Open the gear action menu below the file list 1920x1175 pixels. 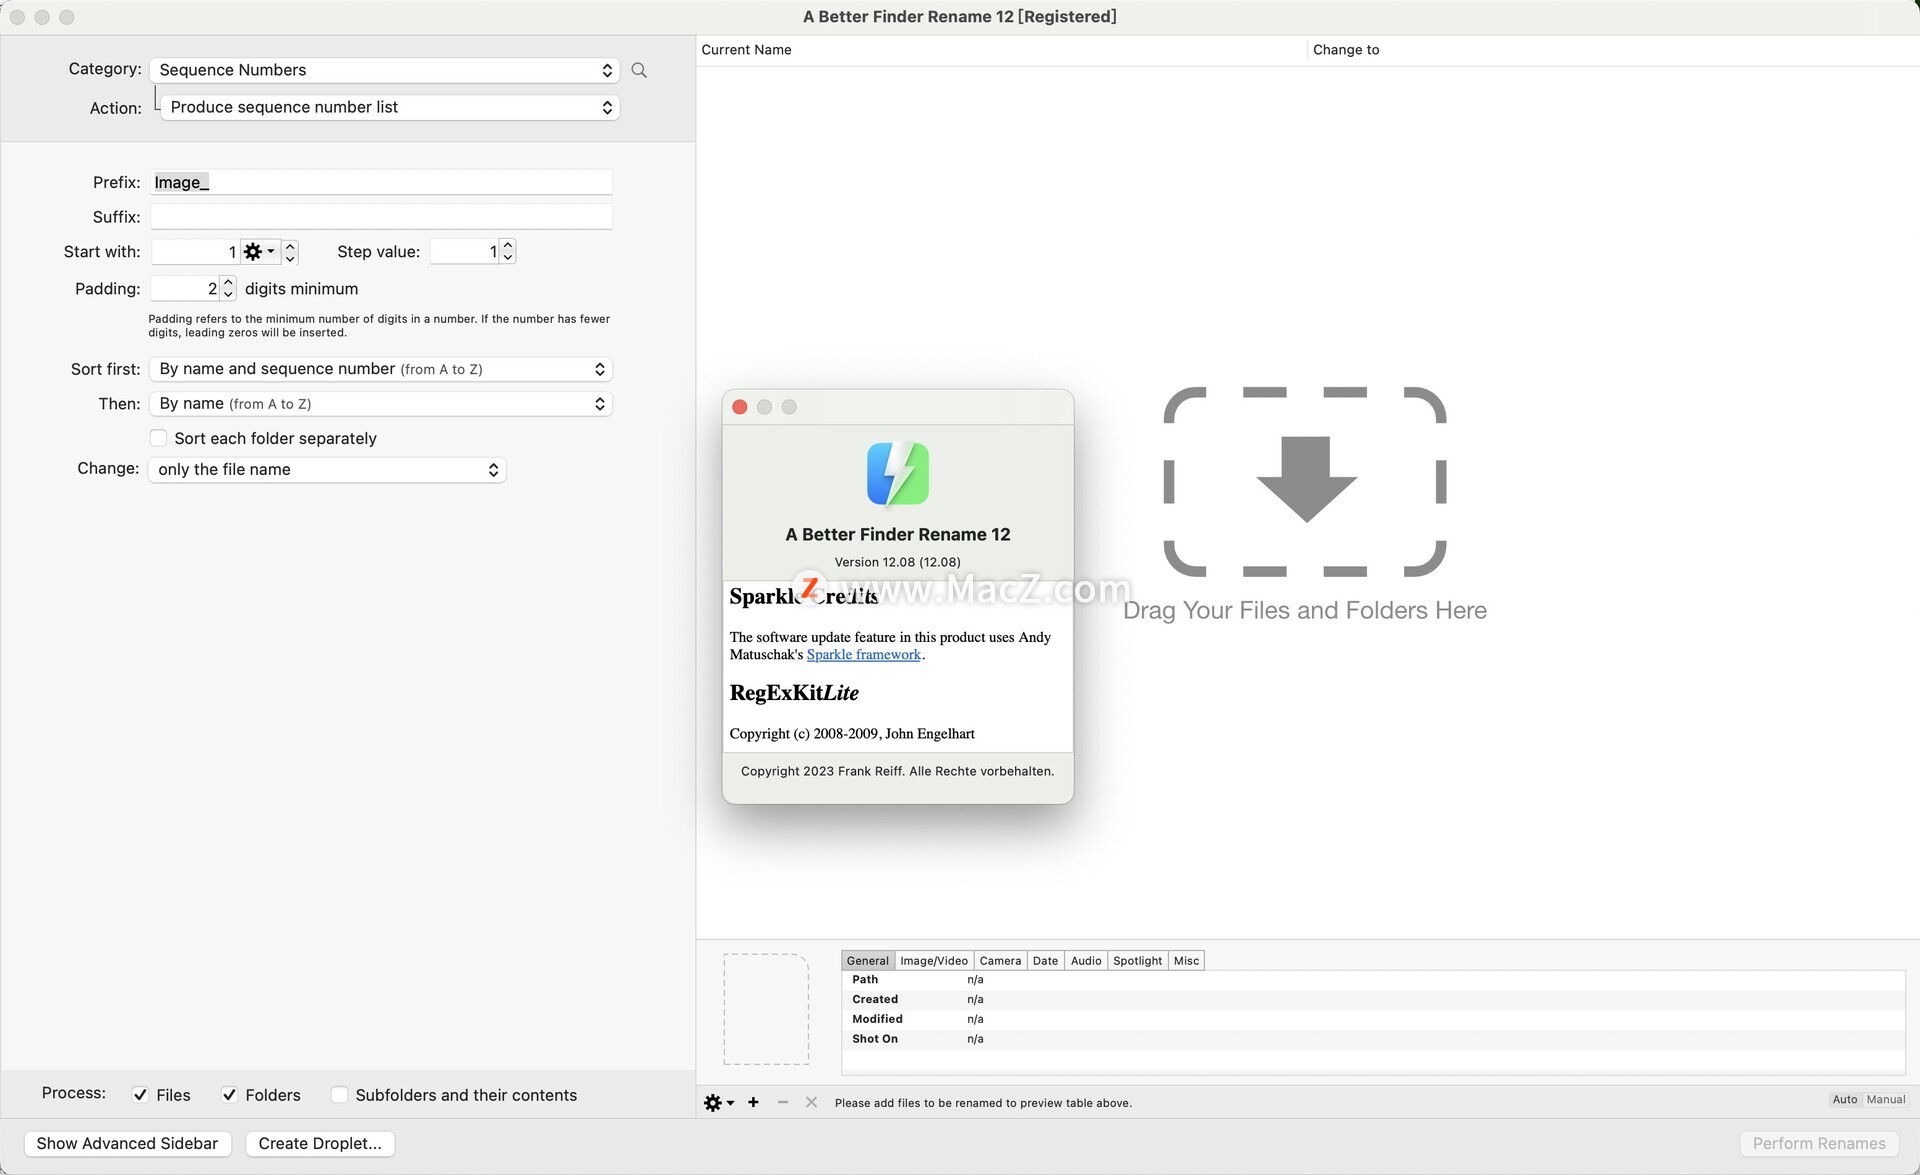(x=719, y=1102)
